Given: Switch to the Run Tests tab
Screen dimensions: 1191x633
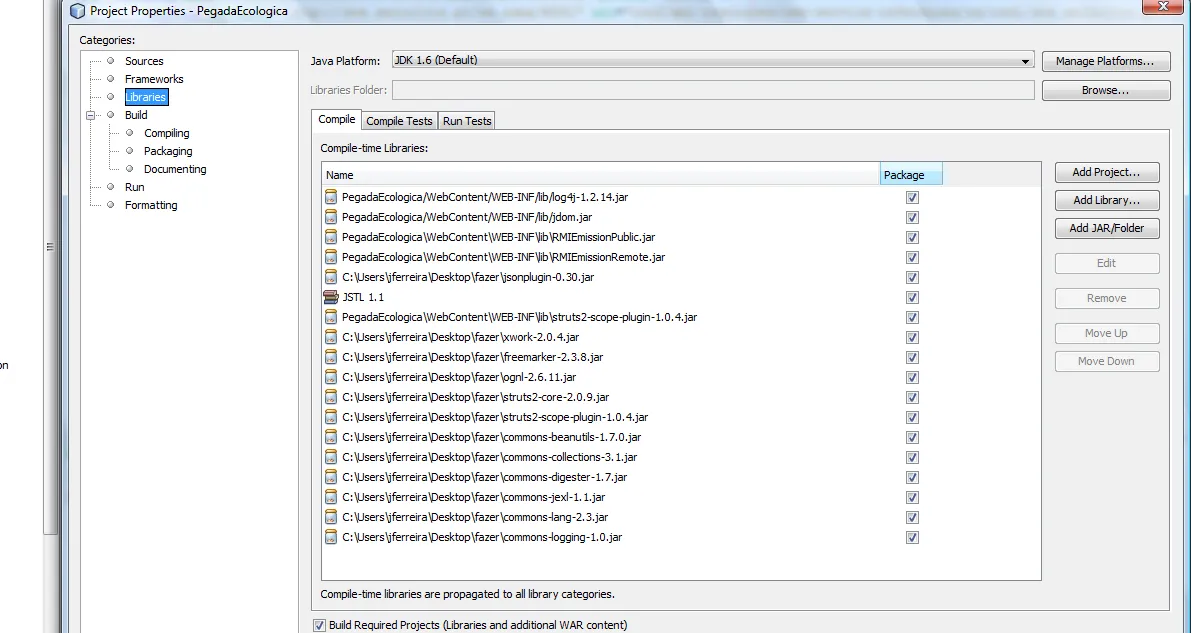Looking at the screenshot, I should (467, 121).
